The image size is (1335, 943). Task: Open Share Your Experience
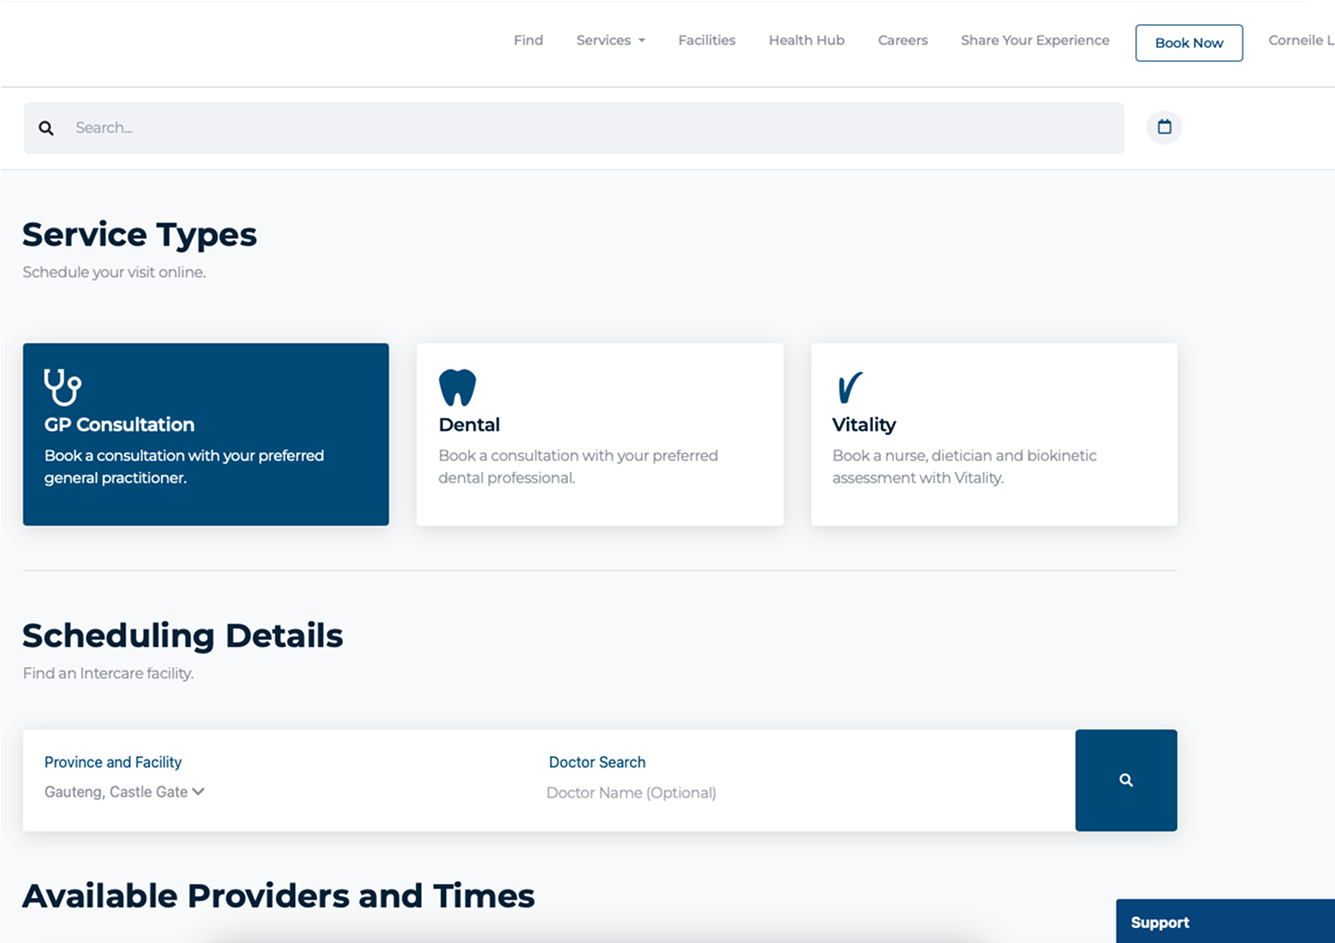(1035, 40)
